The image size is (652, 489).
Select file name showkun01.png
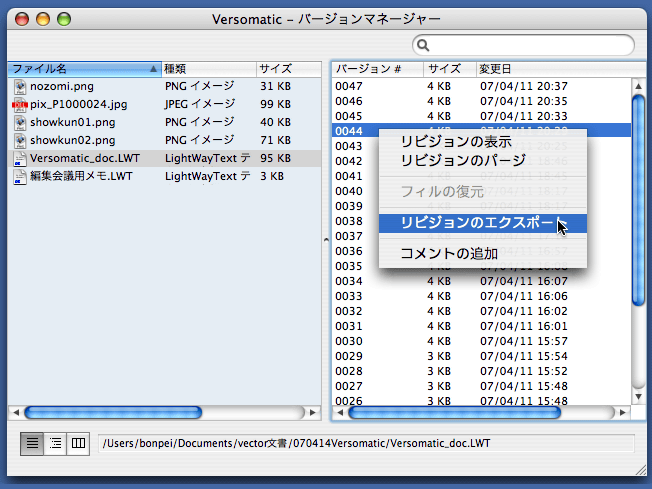point(73,122)
